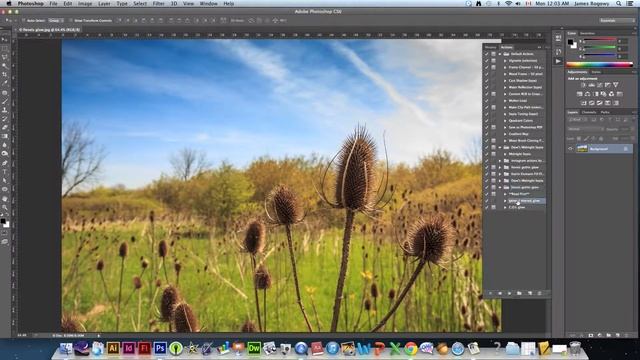The image size is (640, 360).
Task: Open the Essentials workspace dropdown
Action: (616, 20)
